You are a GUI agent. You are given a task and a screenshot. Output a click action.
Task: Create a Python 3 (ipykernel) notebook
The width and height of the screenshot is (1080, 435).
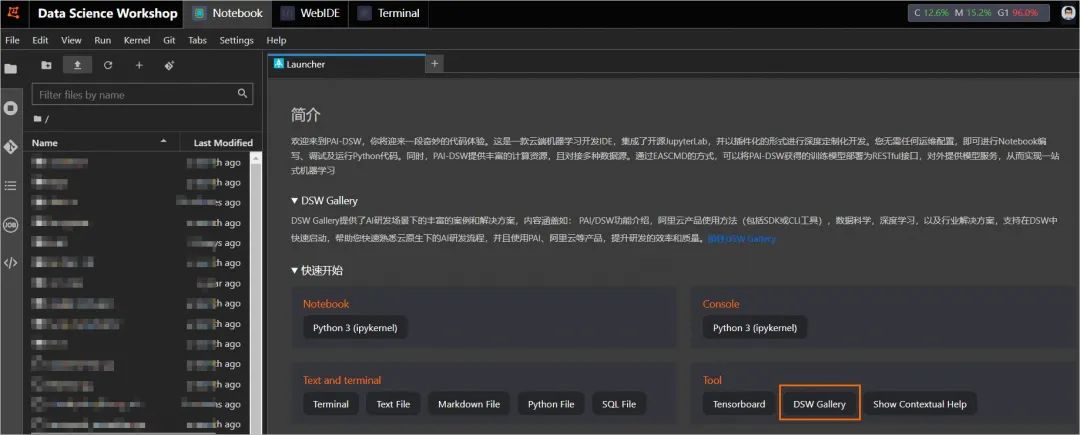pos(355,328)
